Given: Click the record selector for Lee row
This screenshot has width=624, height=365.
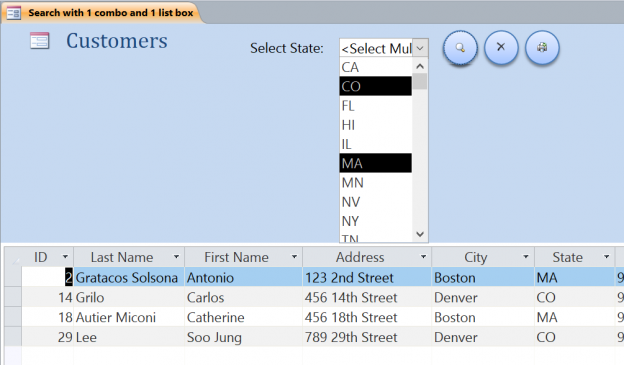Looking at the screenshot, I should [x=13, y=337].
